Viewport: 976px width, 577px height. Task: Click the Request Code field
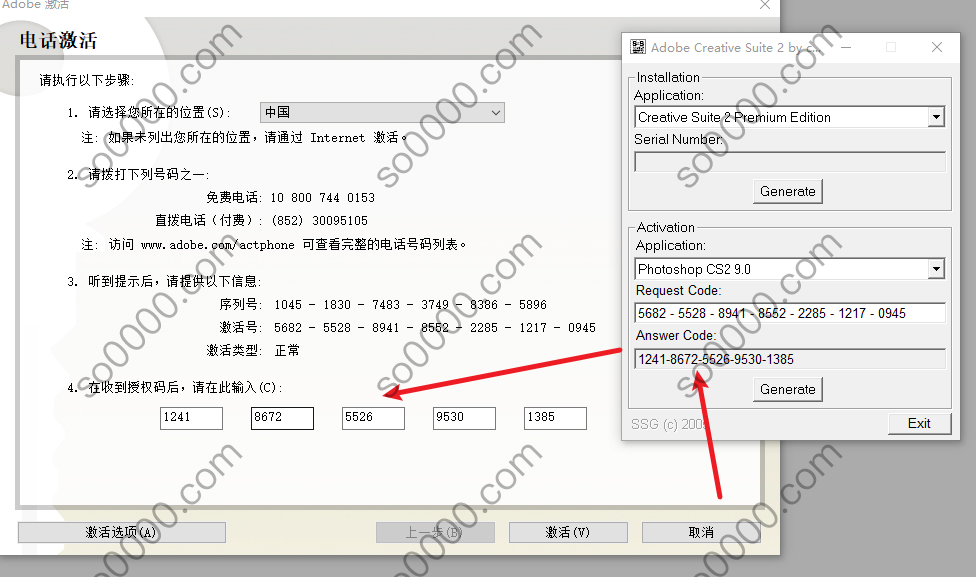coord(789,313)
